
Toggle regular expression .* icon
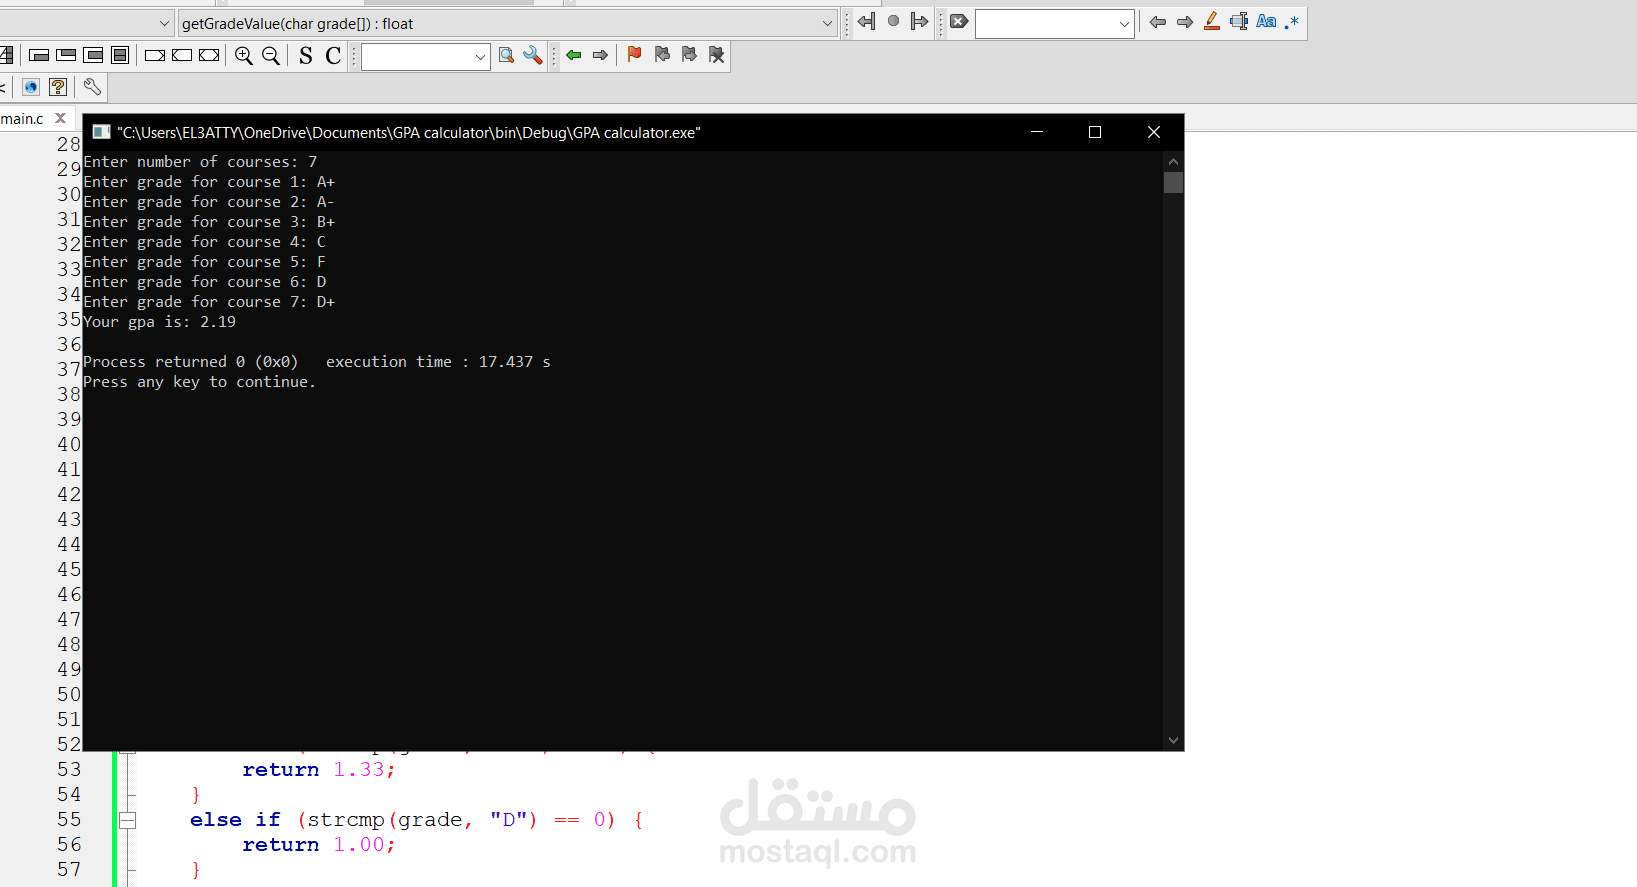(1292, 21)
